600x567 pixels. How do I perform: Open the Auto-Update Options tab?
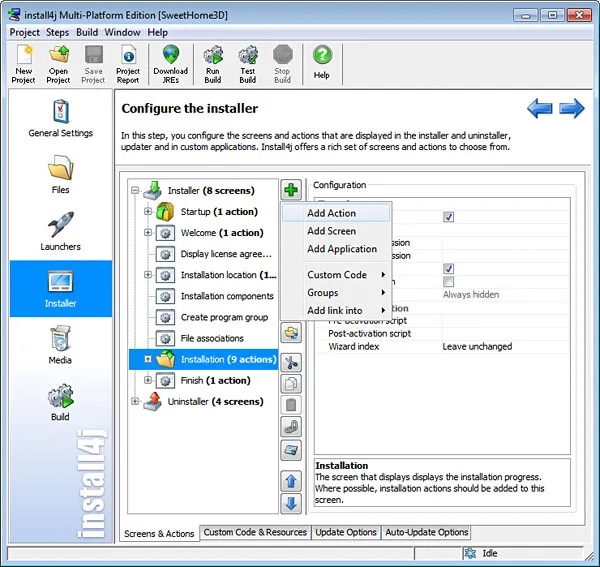427,532
